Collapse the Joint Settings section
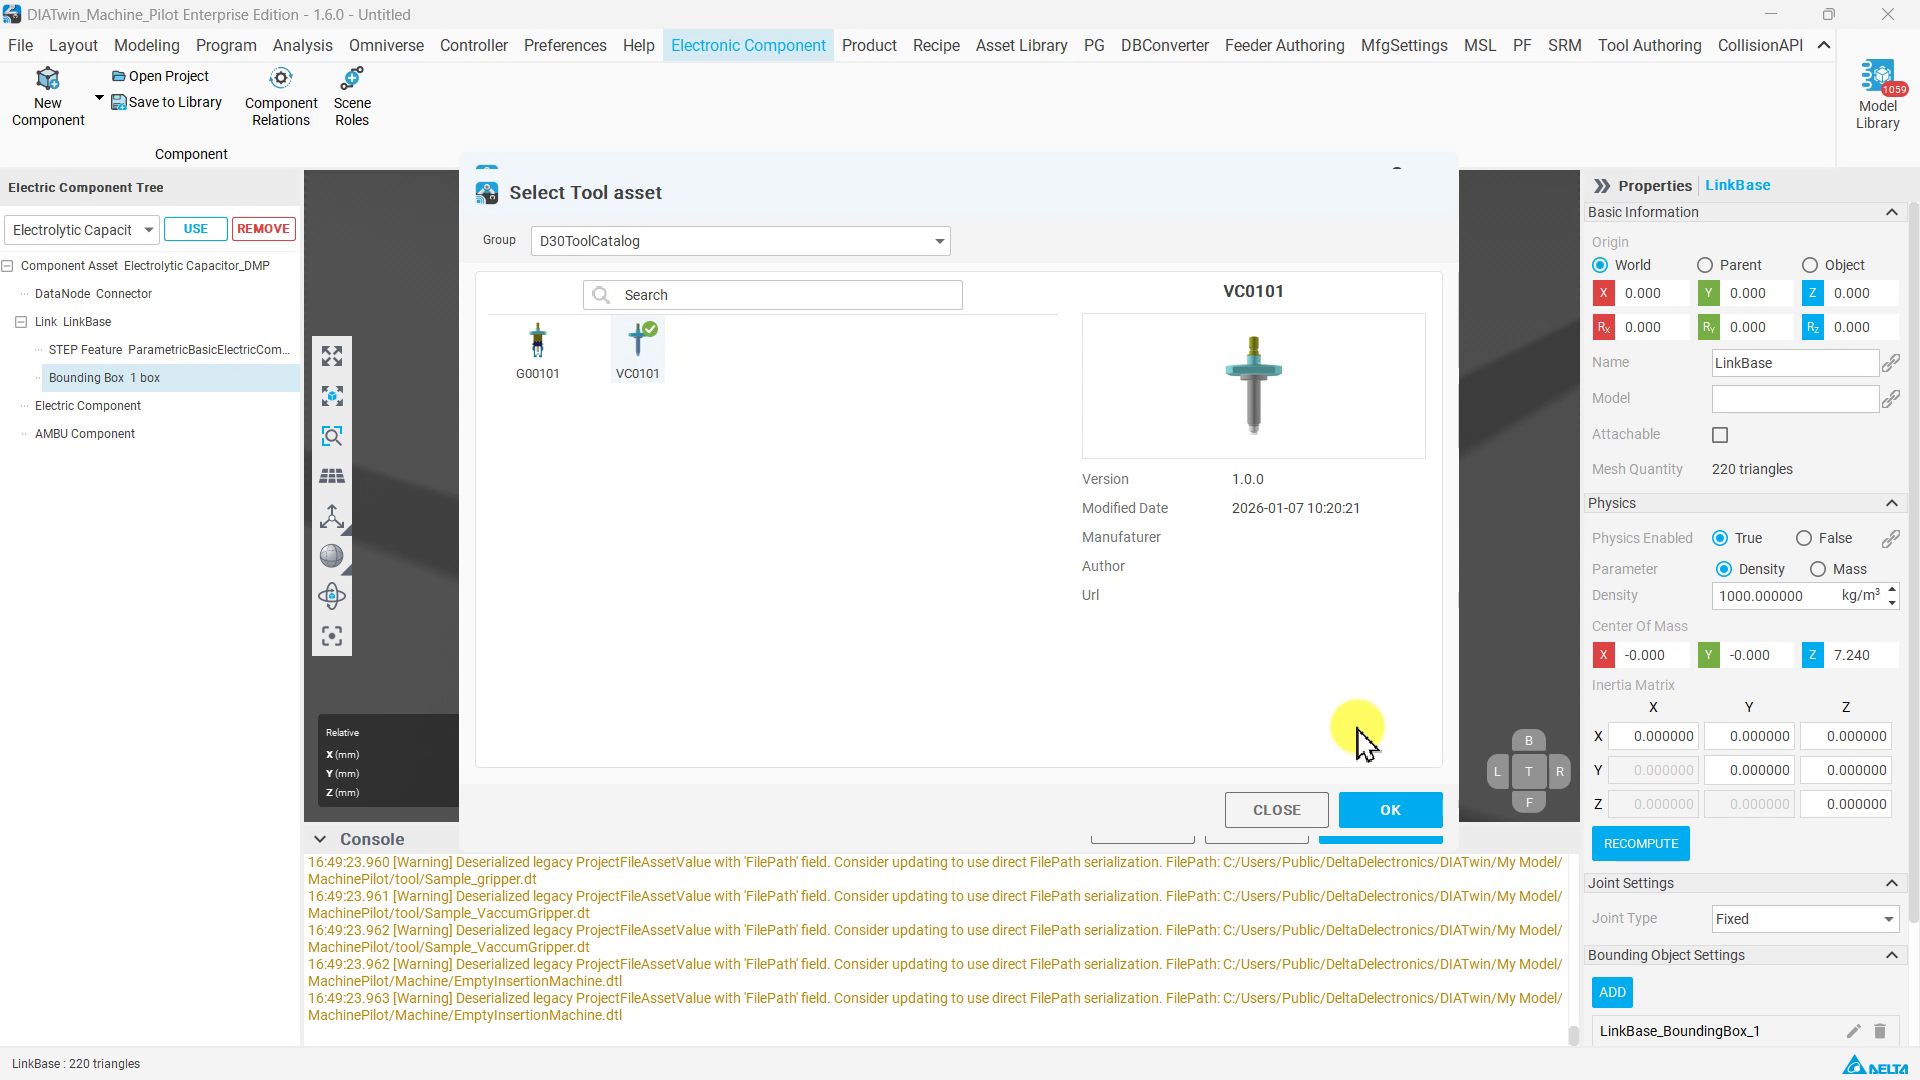The height and width of the screenshot is (1080, 1920). (x=1891, y=883)
